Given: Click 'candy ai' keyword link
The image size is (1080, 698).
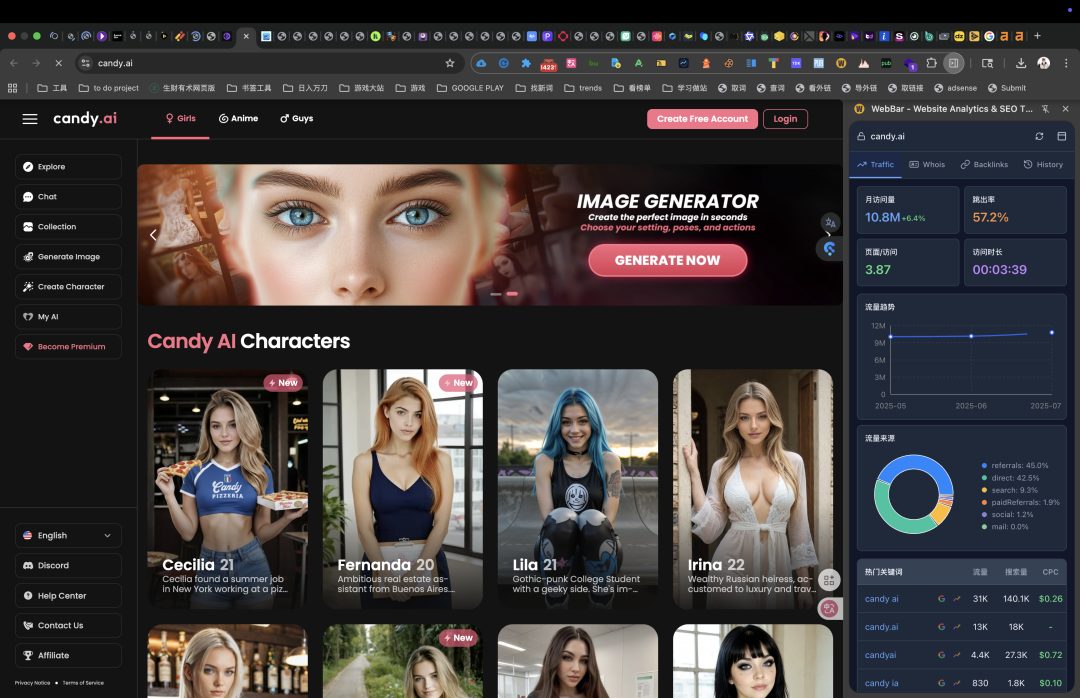Looking at the screenshot, I should (882, 599).
